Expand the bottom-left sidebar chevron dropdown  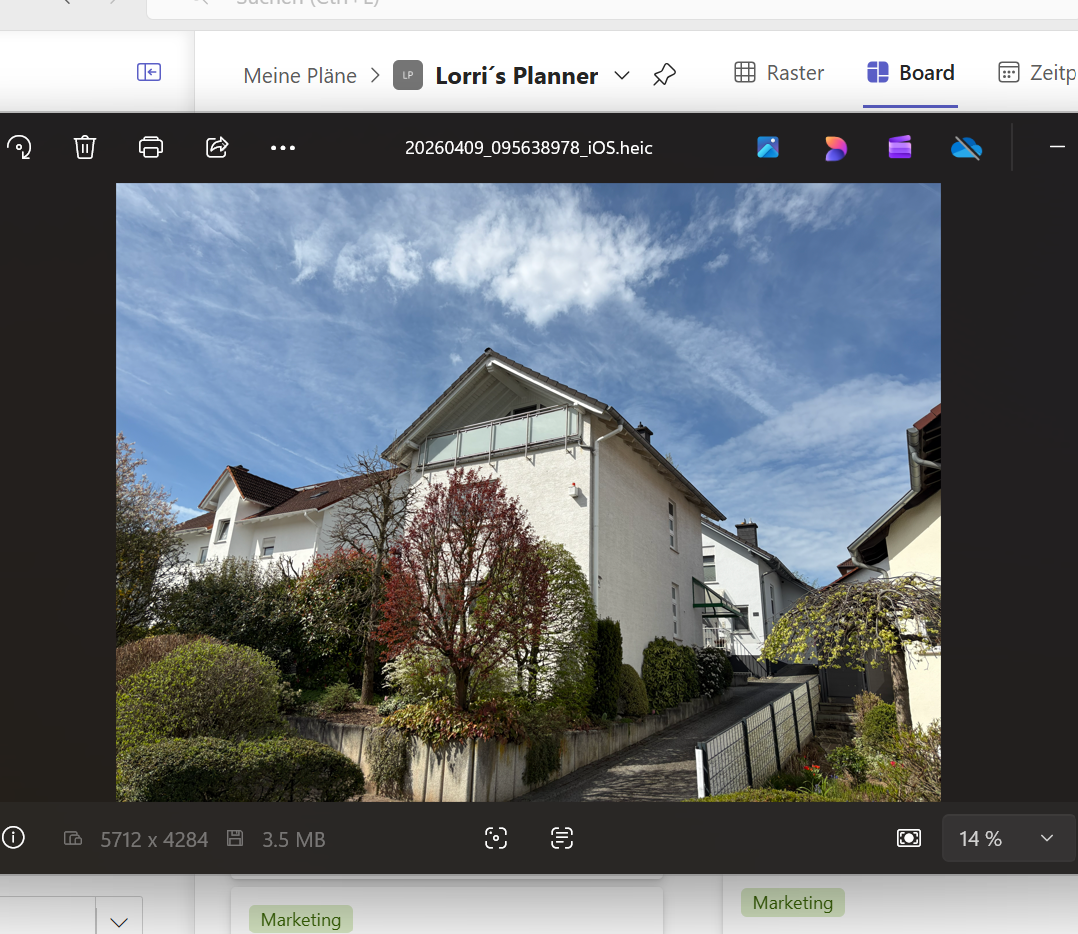[x=119, y=921]
